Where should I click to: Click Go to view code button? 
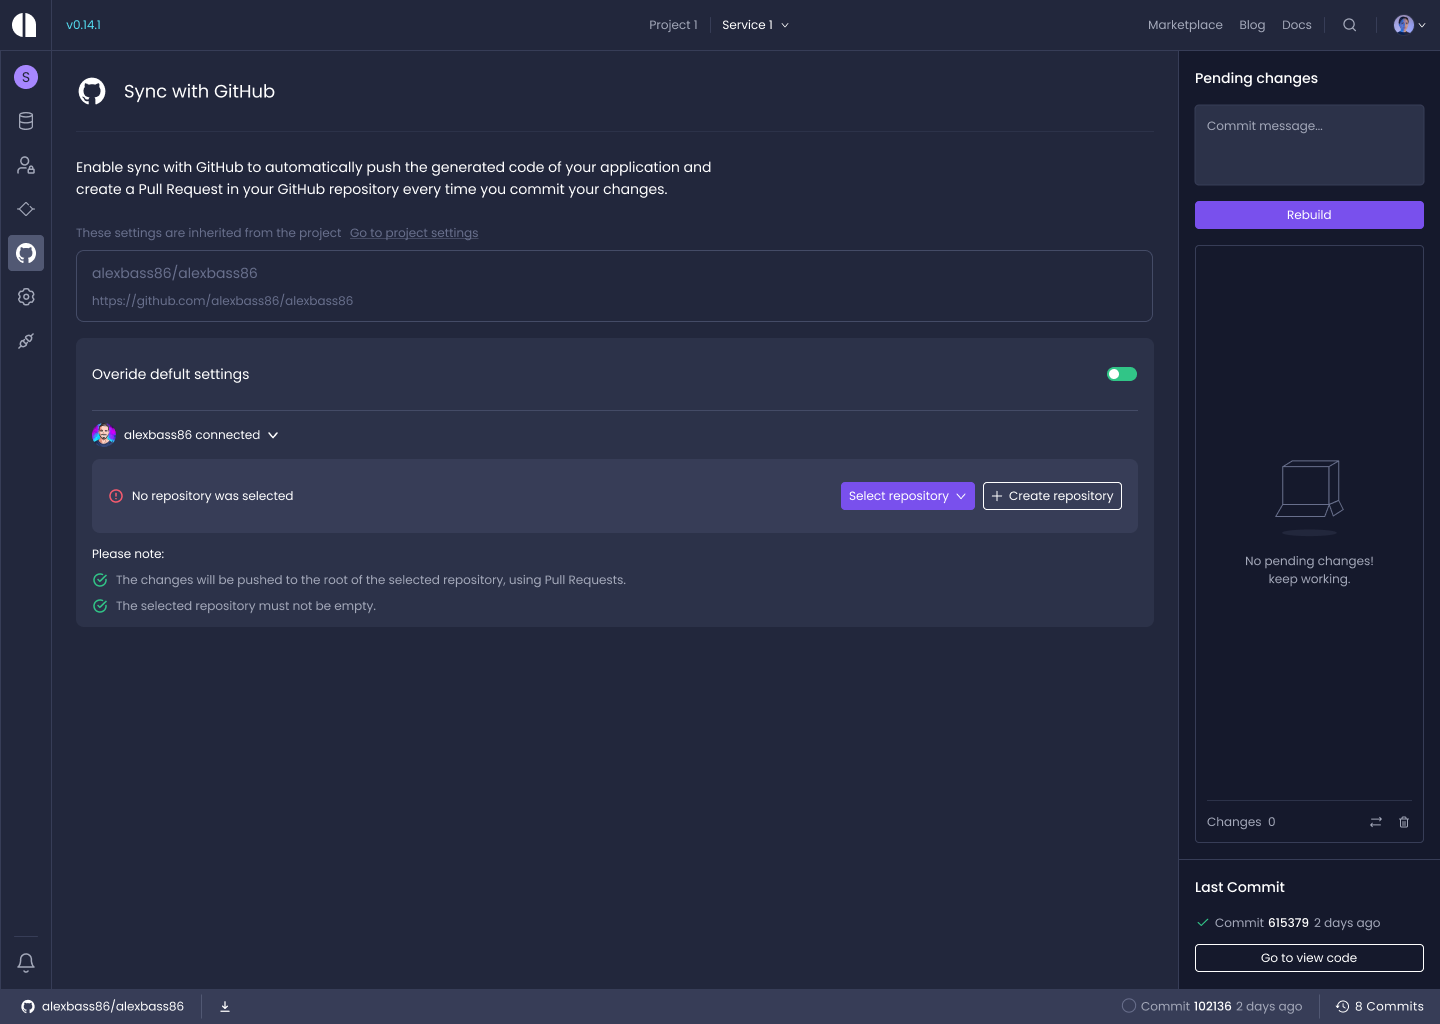[x=1309, y=958]
